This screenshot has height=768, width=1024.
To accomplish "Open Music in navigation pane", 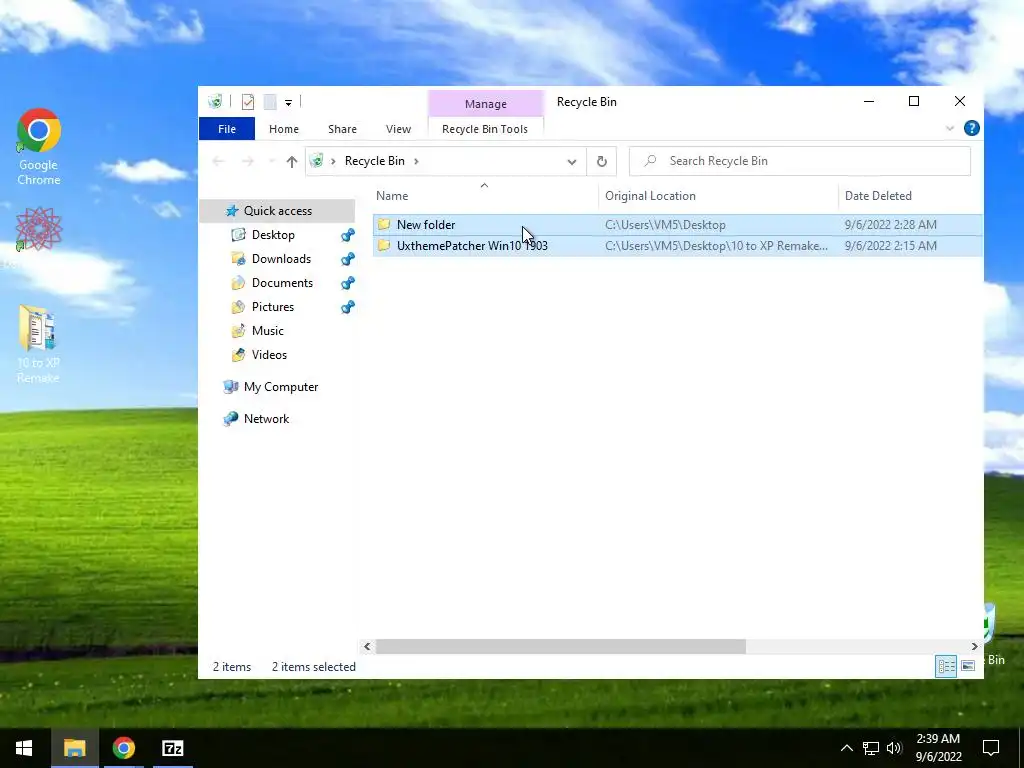I will tap(267, 331).
